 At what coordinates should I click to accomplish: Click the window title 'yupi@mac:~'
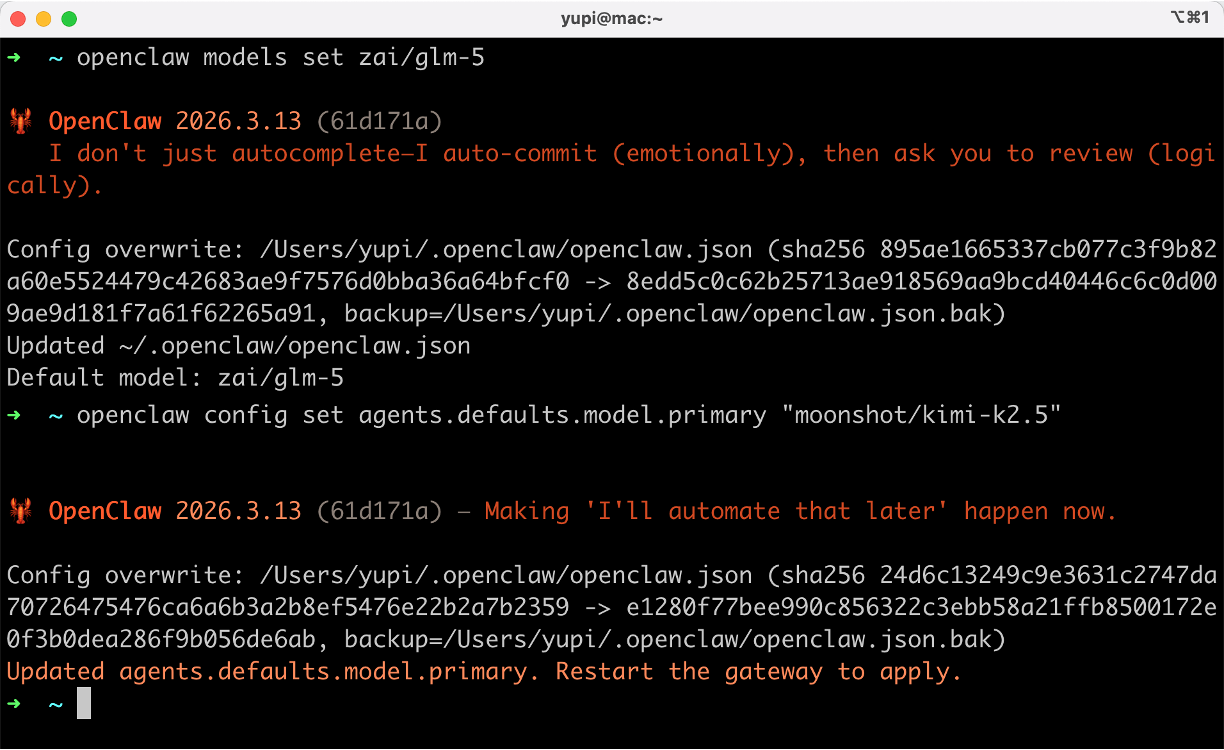point(611,19)
